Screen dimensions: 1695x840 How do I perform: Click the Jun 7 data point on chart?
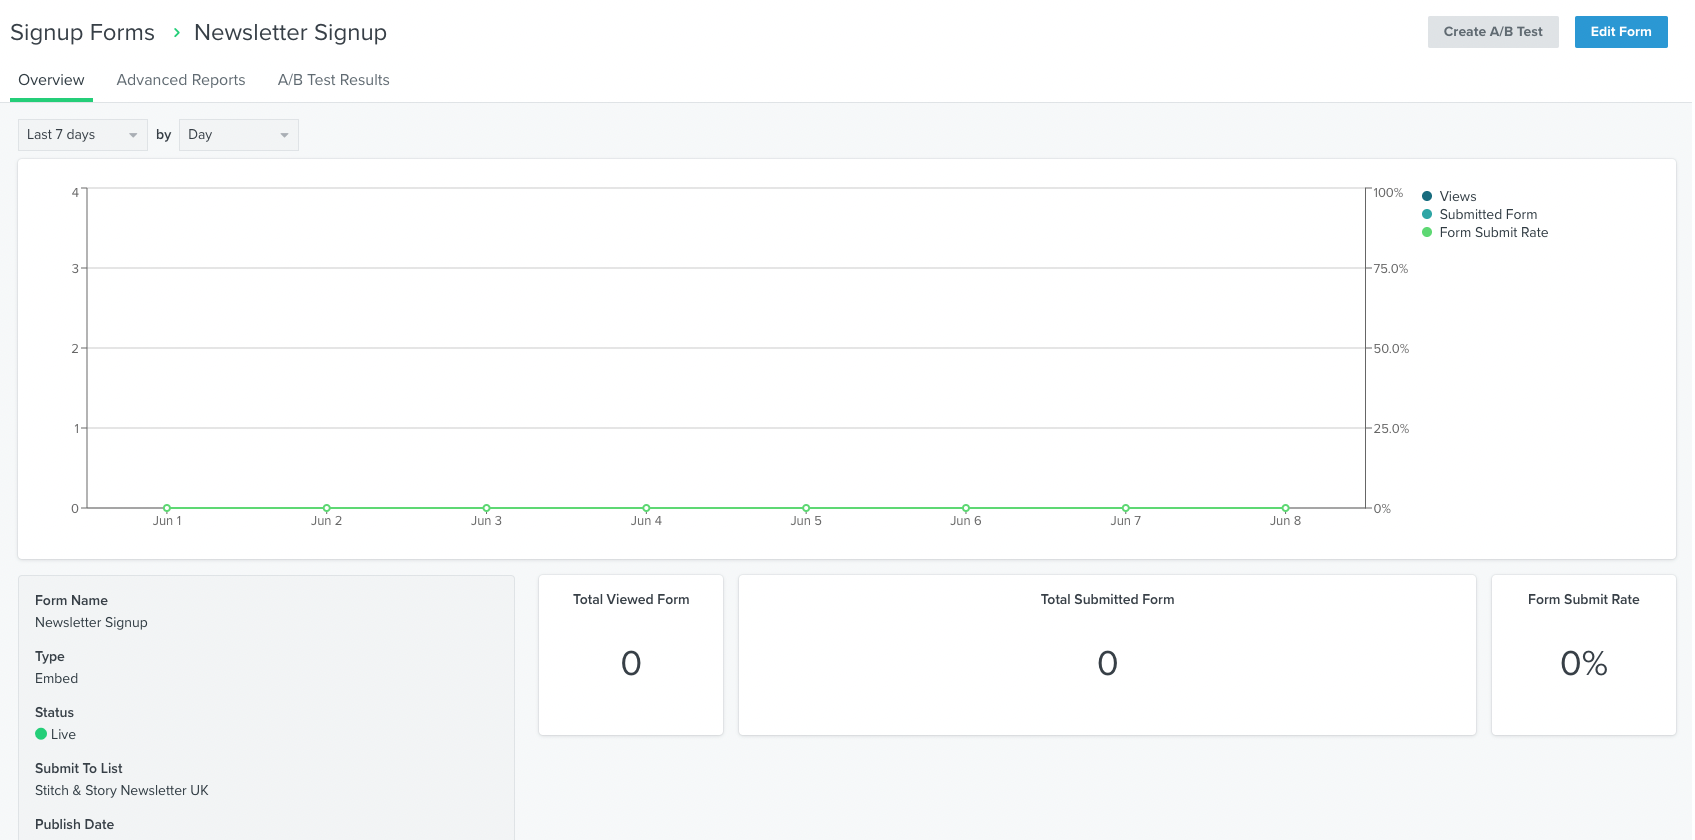(x=1126, y=508)
